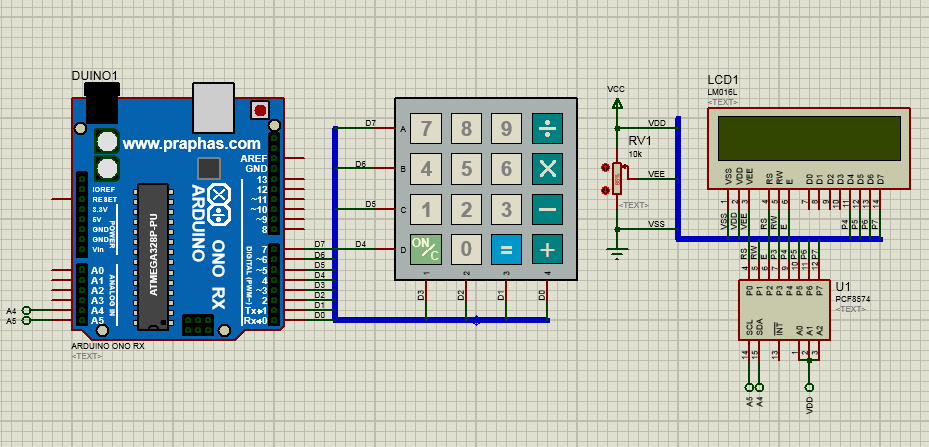The width and height of the screenshot is (929, 447).
Task: Click the LM016L part value text
Action: [722, 92]
